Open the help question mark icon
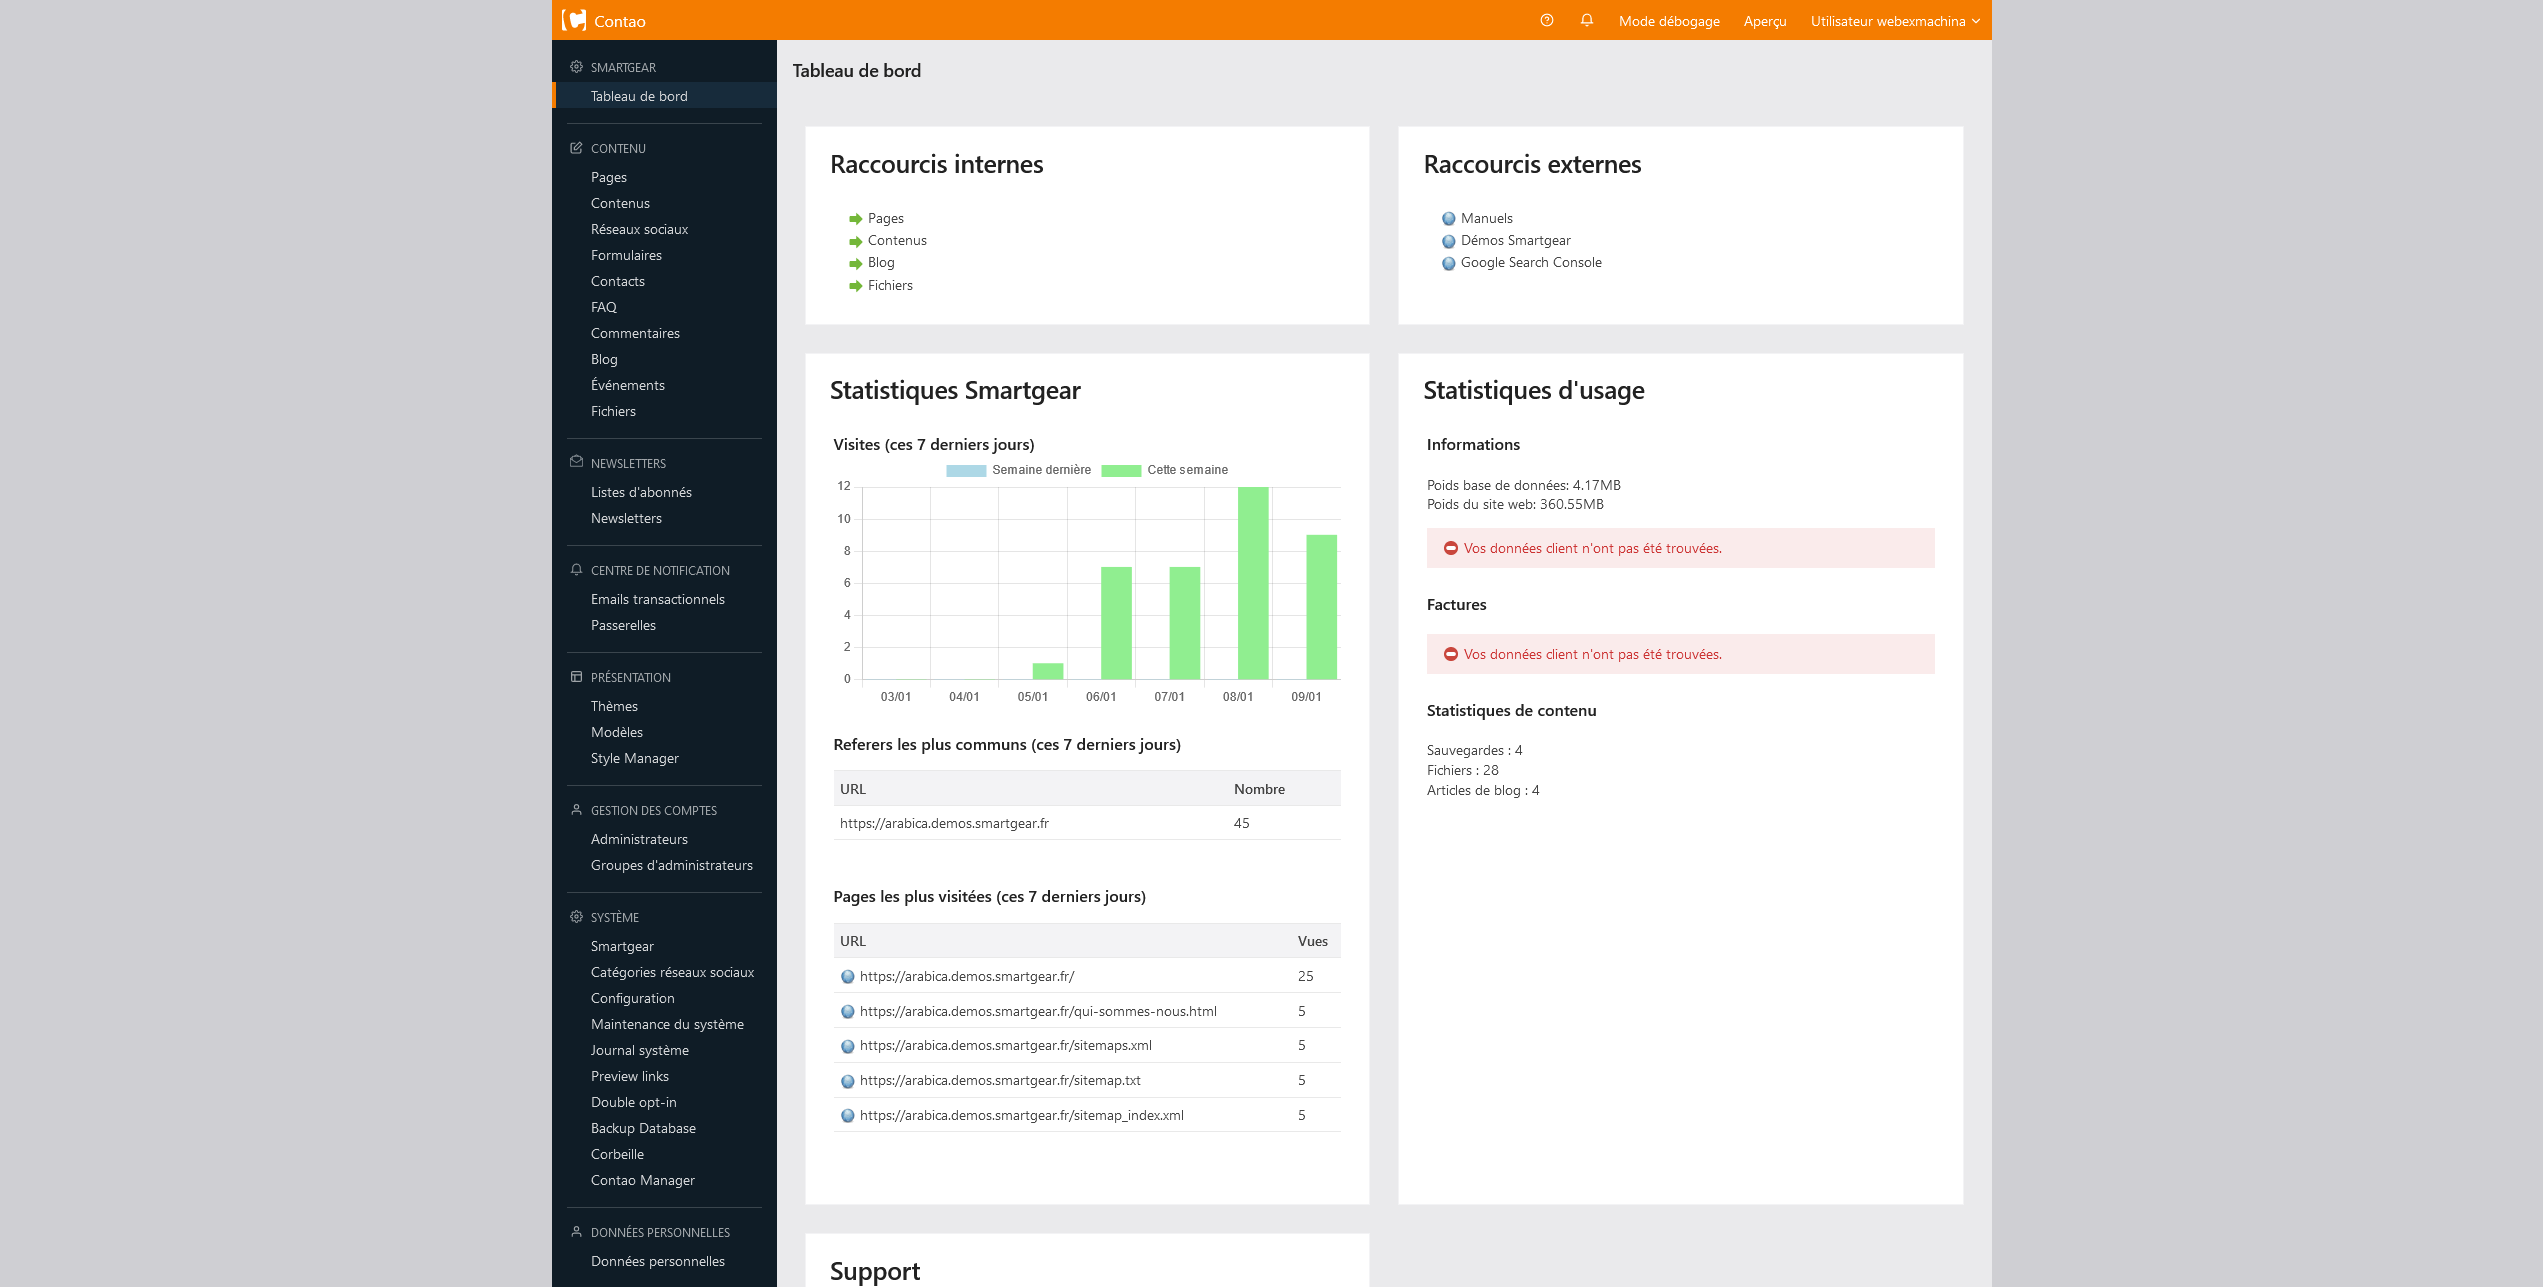This screenshot has width=2543, height=1287. 1547,20
